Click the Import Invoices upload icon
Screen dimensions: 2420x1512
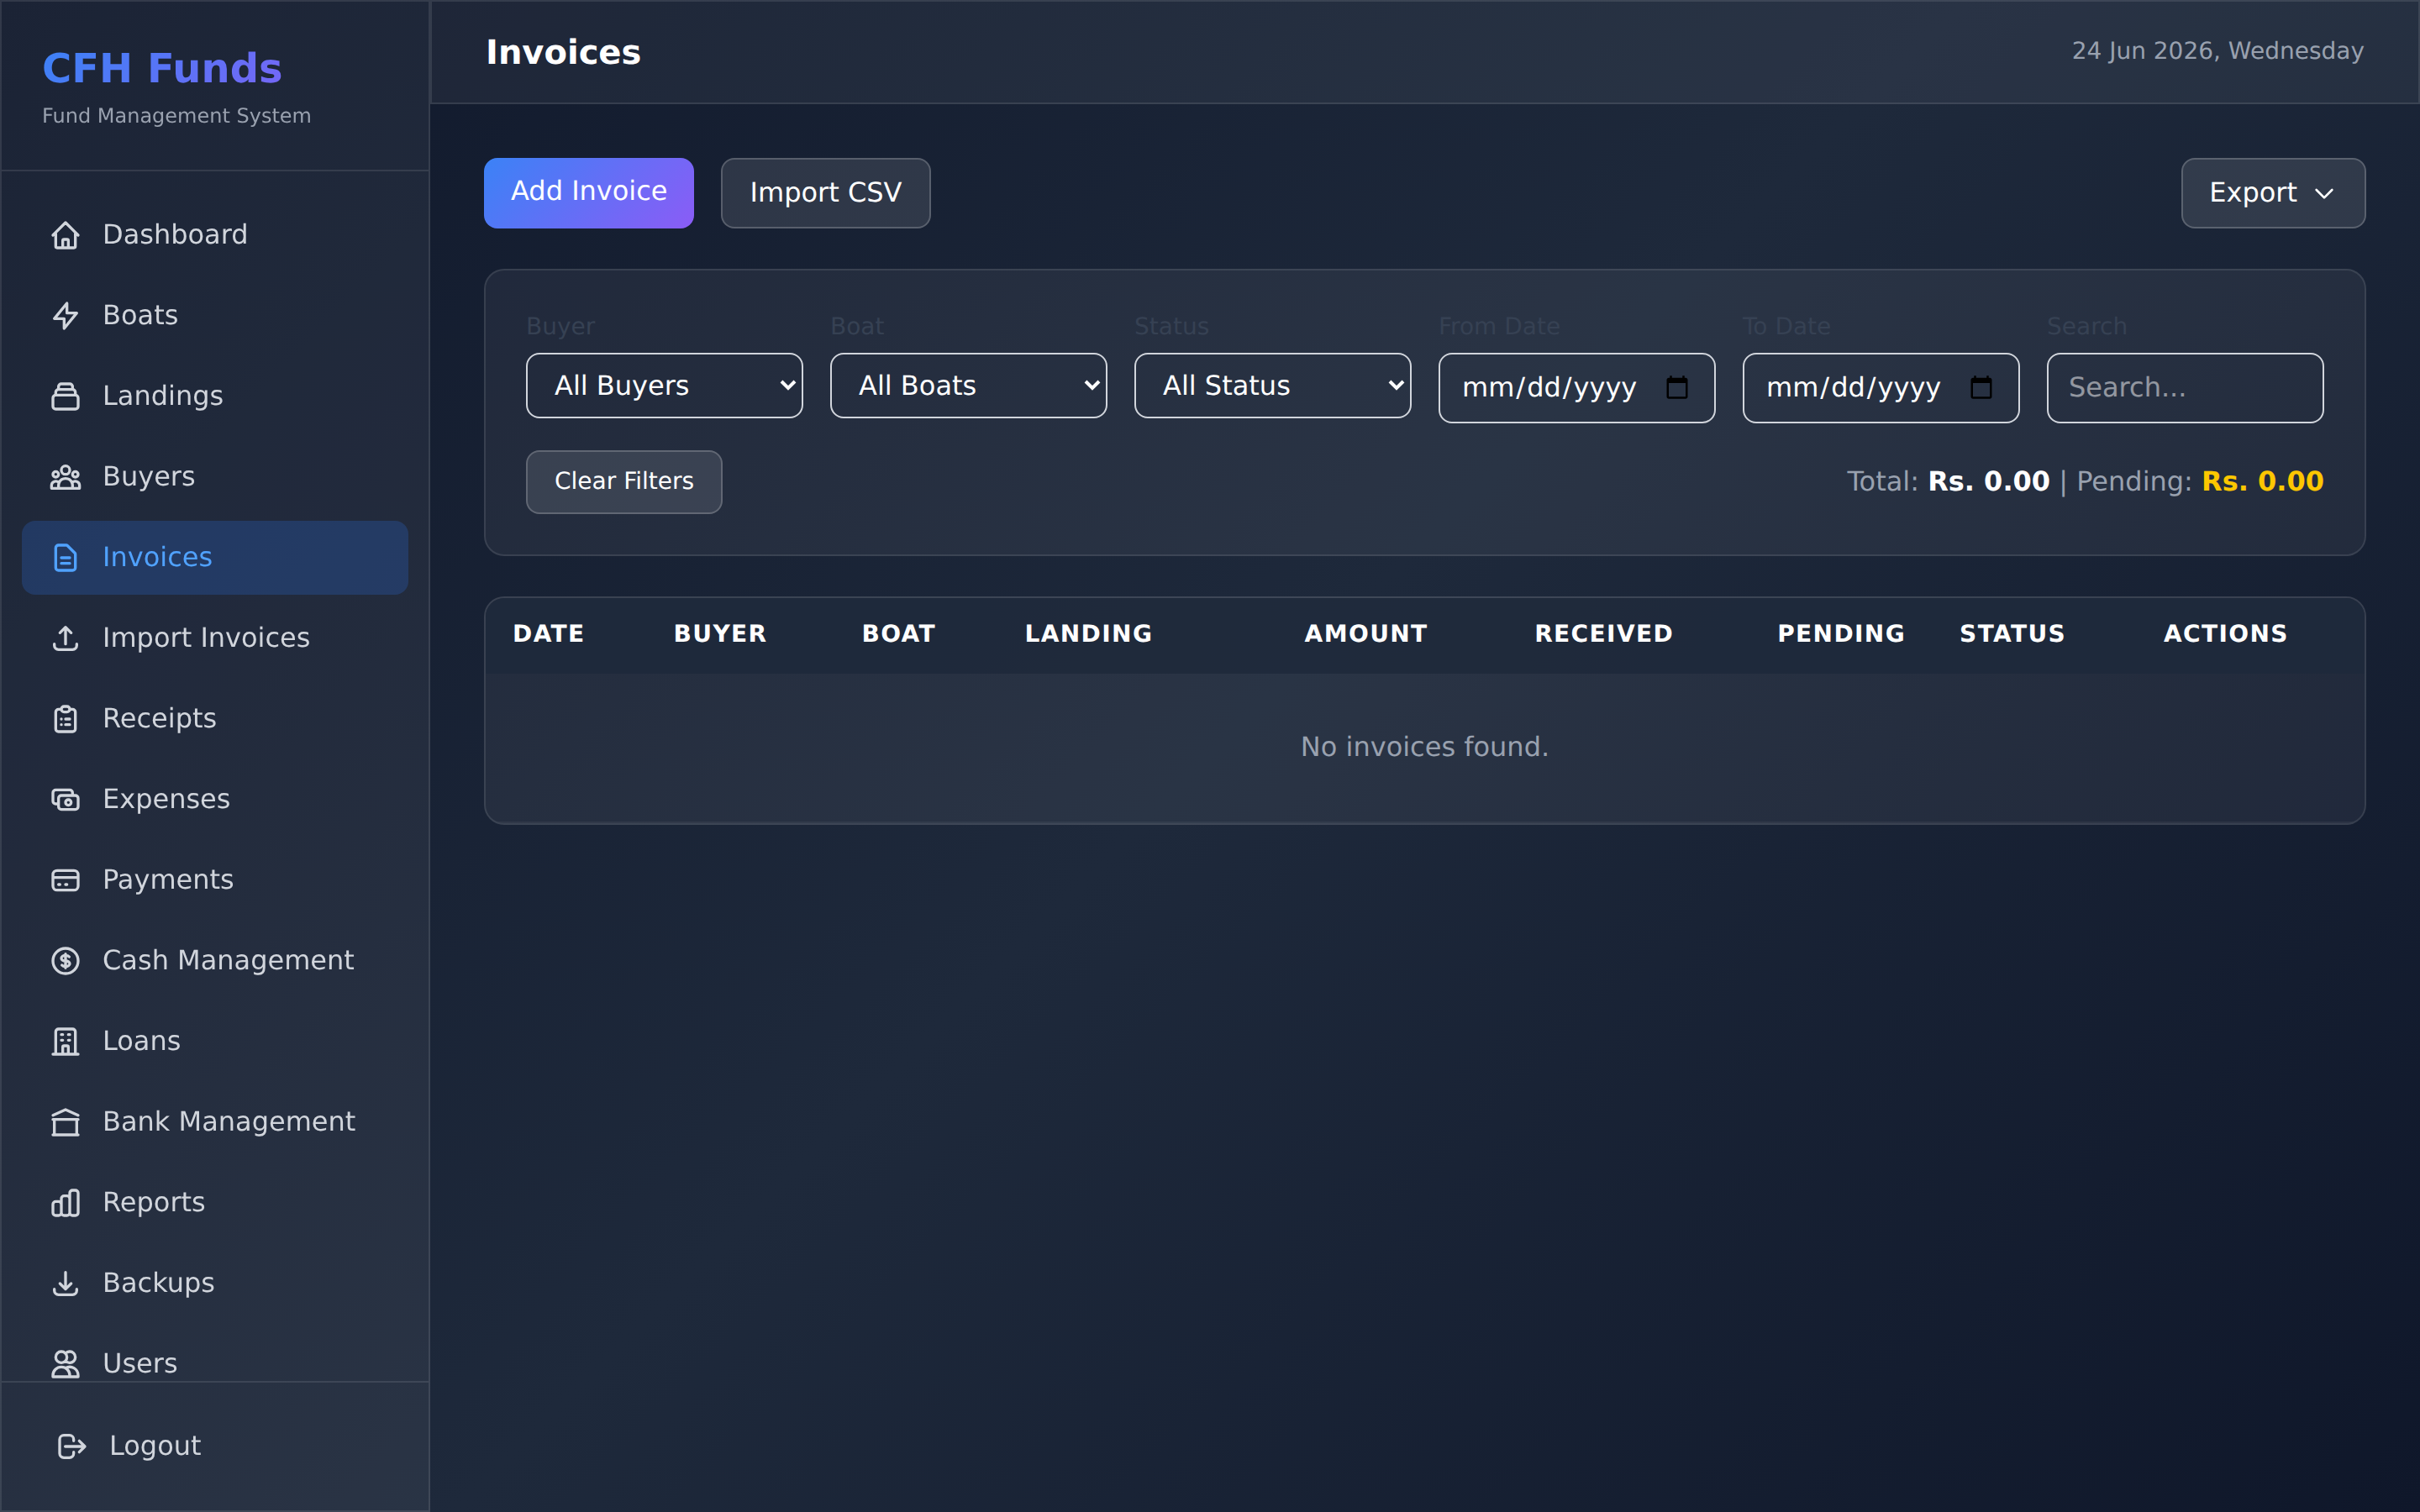point(65,638)
